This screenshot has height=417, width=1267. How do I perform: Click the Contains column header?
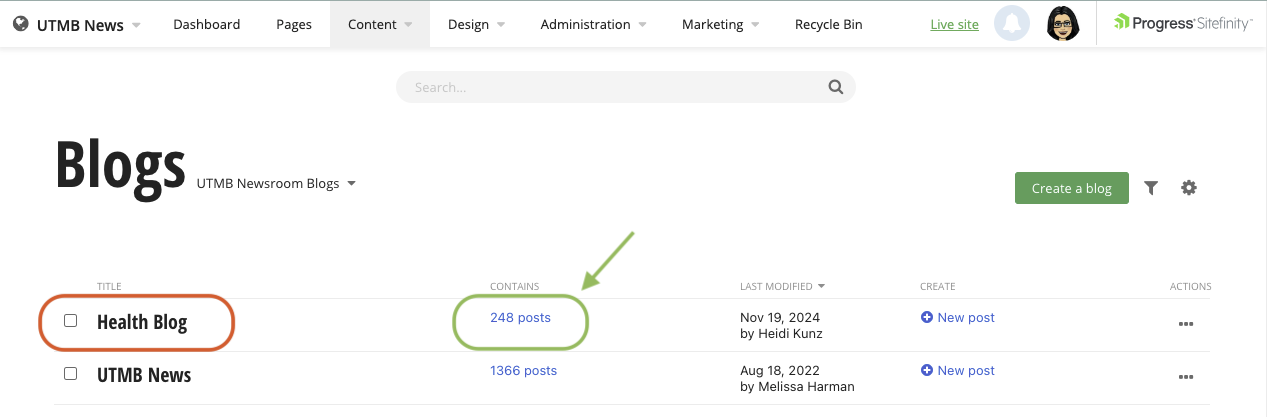click(514, 287)
